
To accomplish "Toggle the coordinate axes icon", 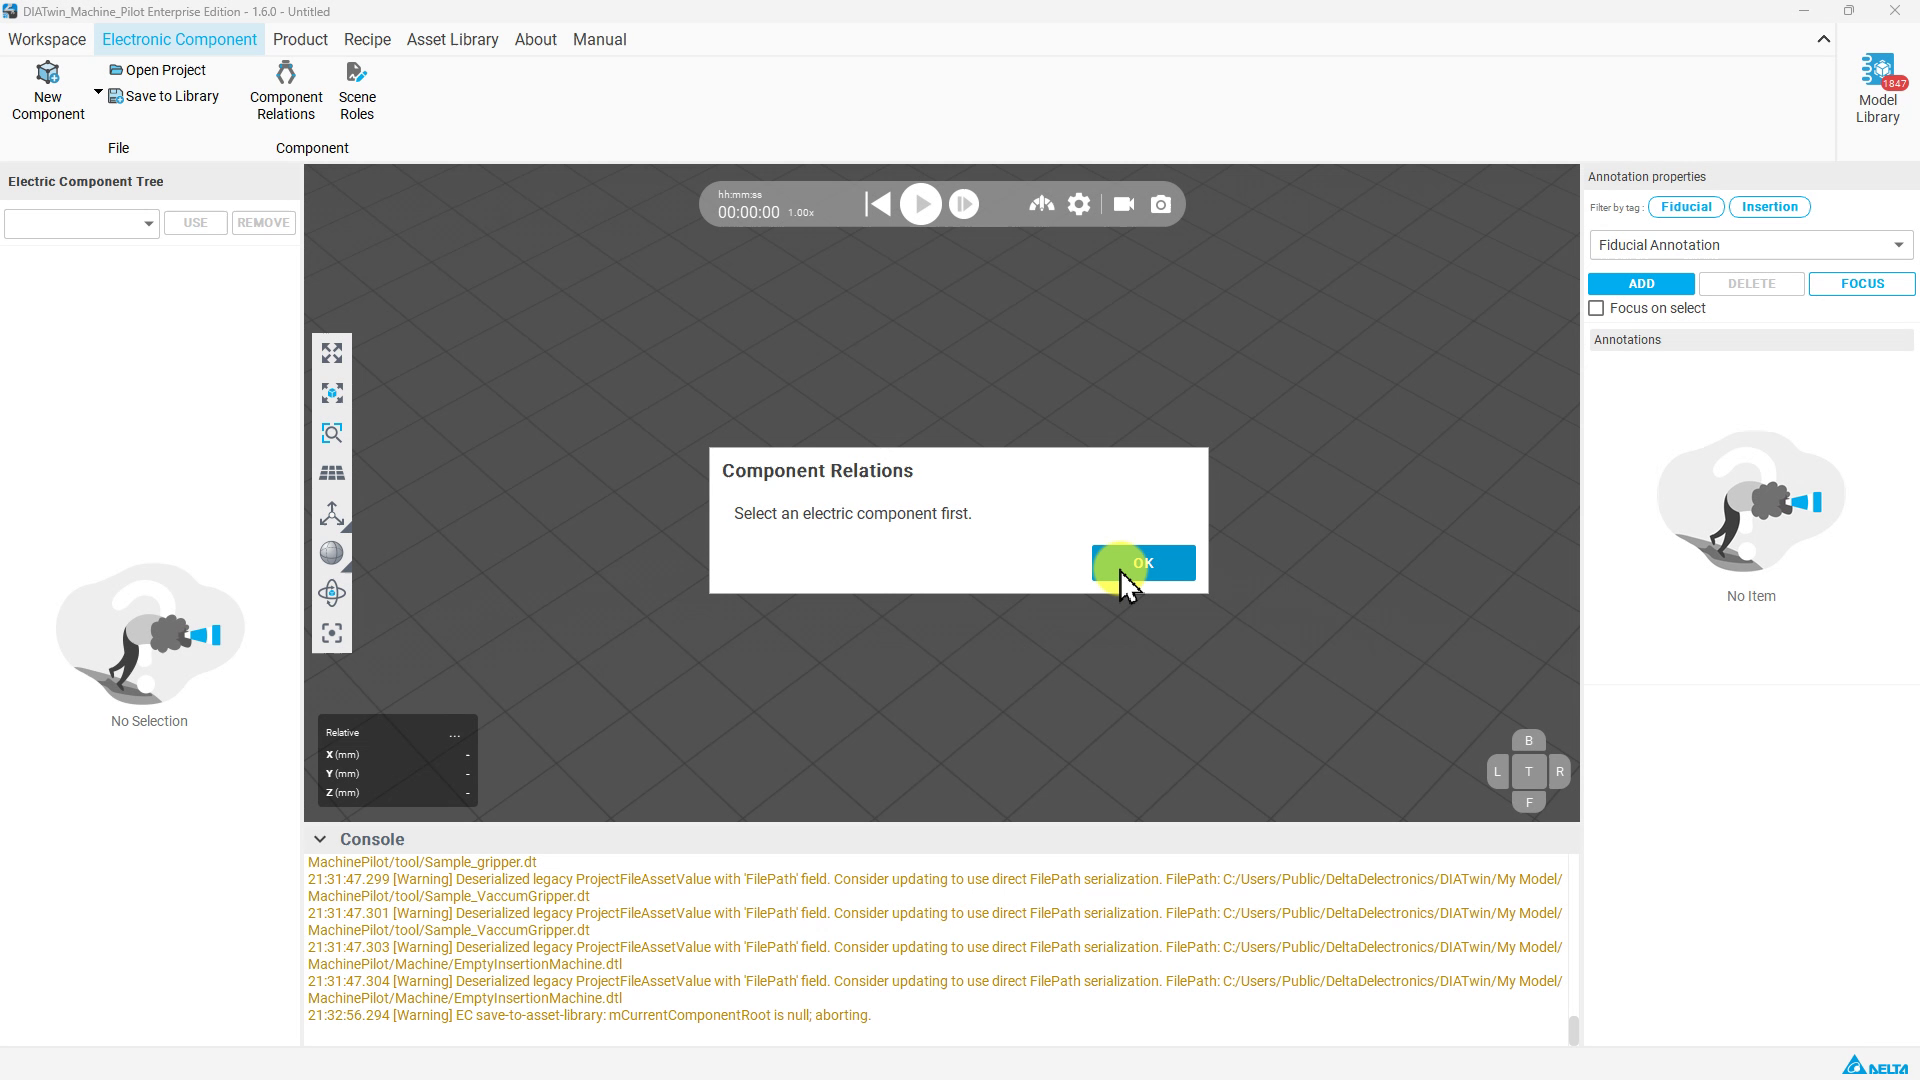I will (x=332, y=513).
